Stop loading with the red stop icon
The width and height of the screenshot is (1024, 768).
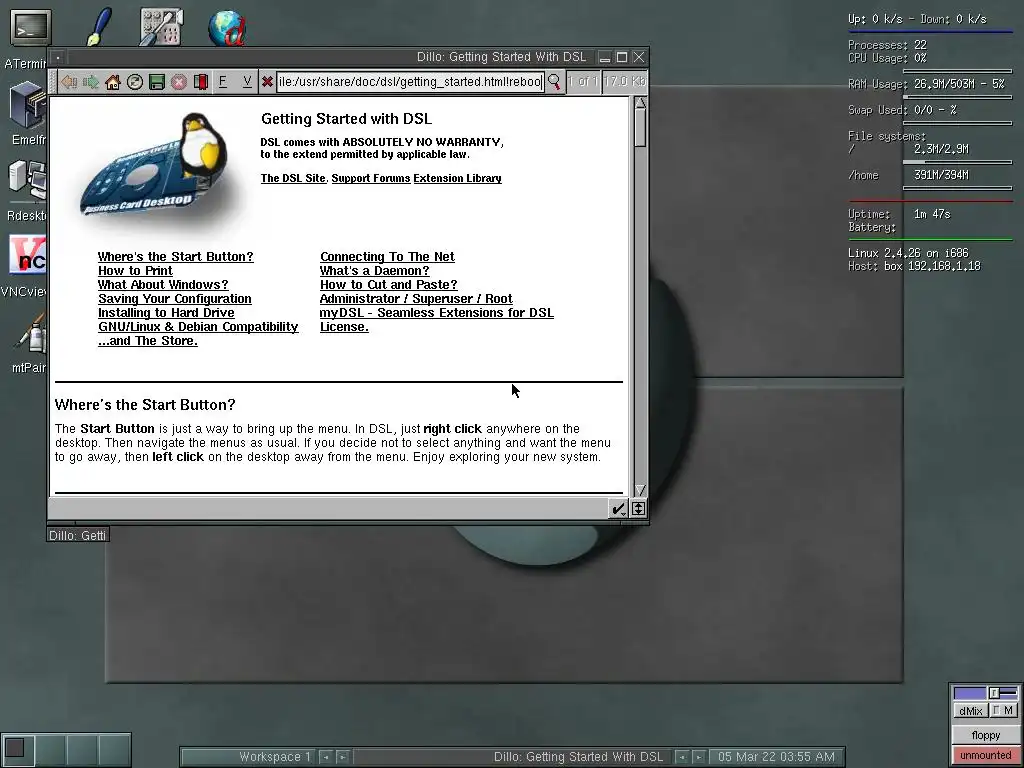tap(179, 82)
